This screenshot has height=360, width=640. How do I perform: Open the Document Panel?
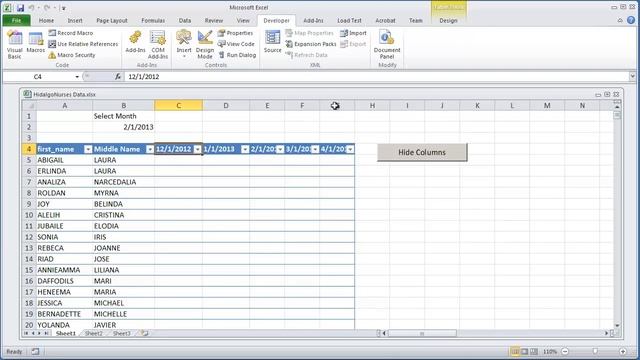pyautogui.click(x=387, y=44)
